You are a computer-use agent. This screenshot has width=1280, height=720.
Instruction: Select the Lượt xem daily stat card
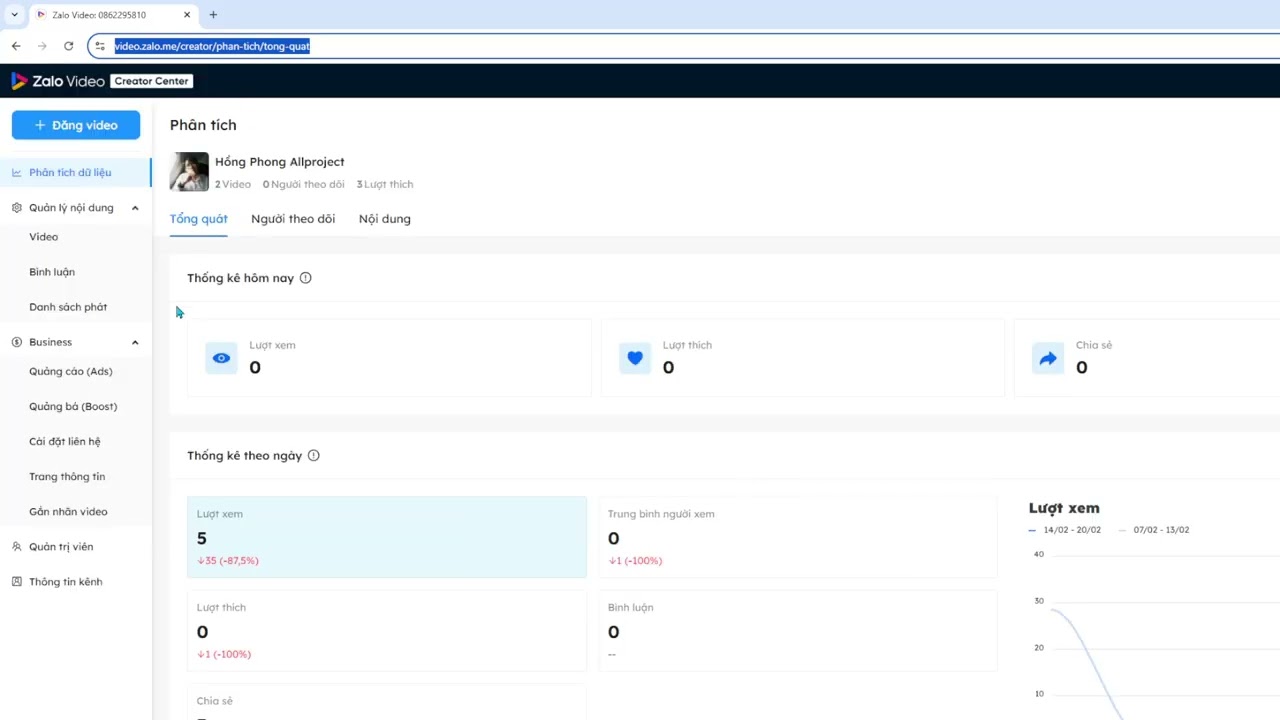[x=387, y=537]
